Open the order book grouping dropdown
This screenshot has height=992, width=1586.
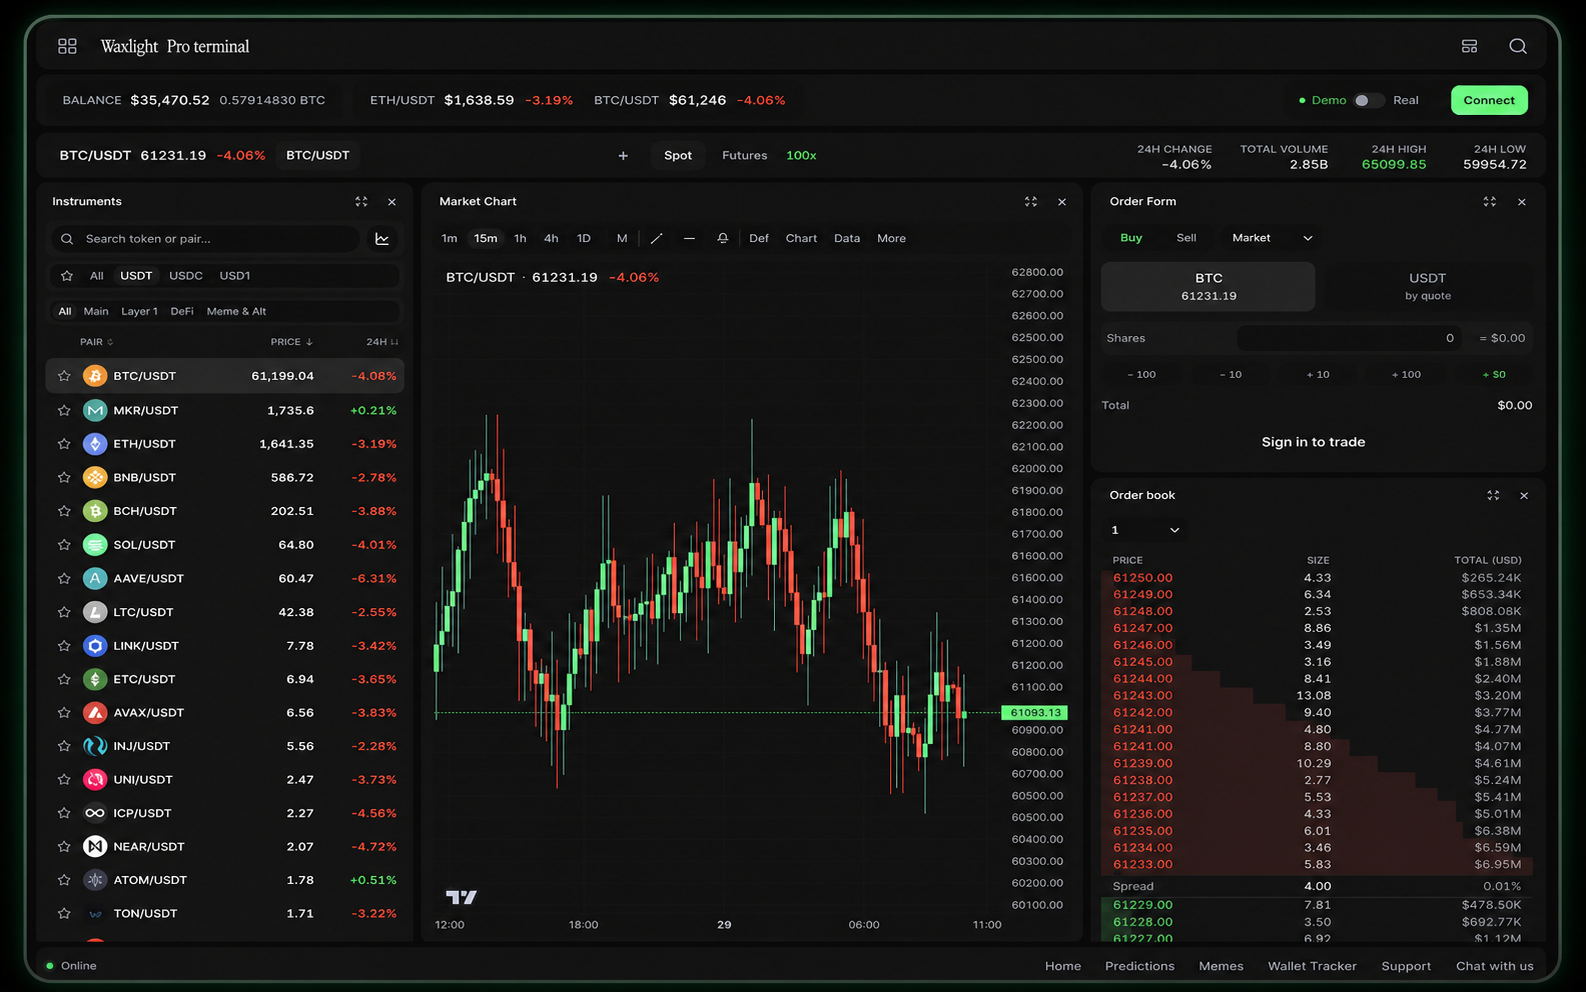(1145, 530)
